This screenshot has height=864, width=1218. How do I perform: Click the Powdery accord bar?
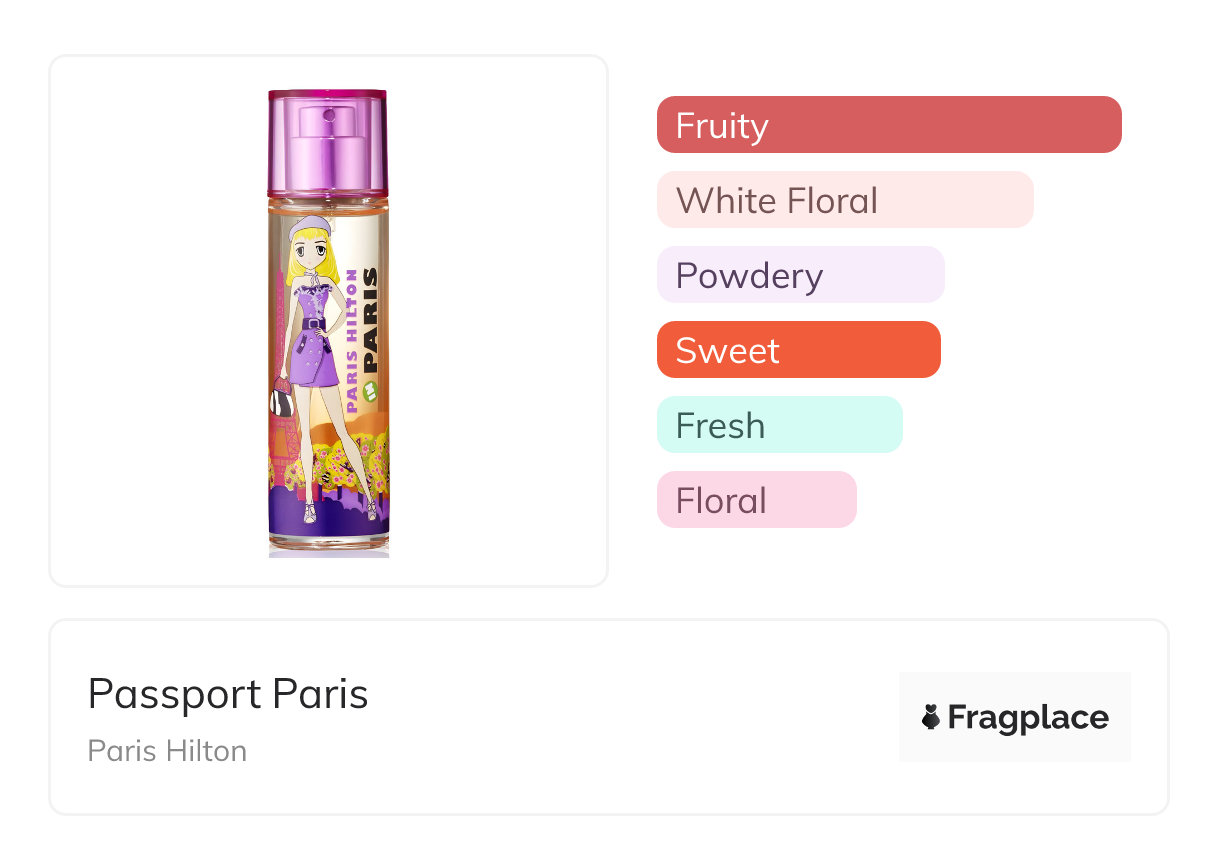click(800, 275)
